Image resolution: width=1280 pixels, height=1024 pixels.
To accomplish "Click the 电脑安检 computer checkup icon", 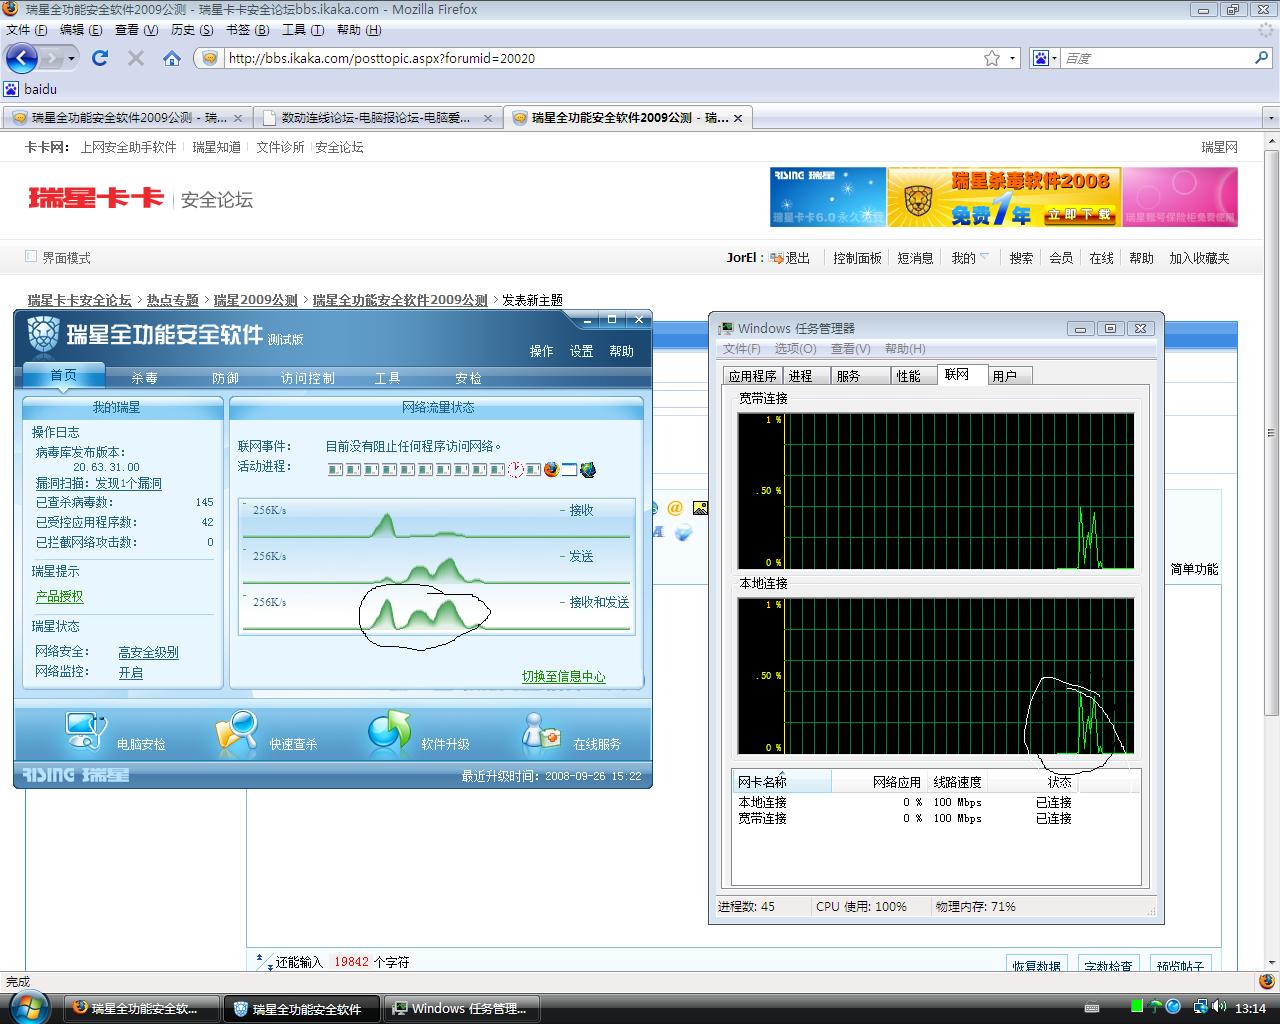I will coord(86,732).
